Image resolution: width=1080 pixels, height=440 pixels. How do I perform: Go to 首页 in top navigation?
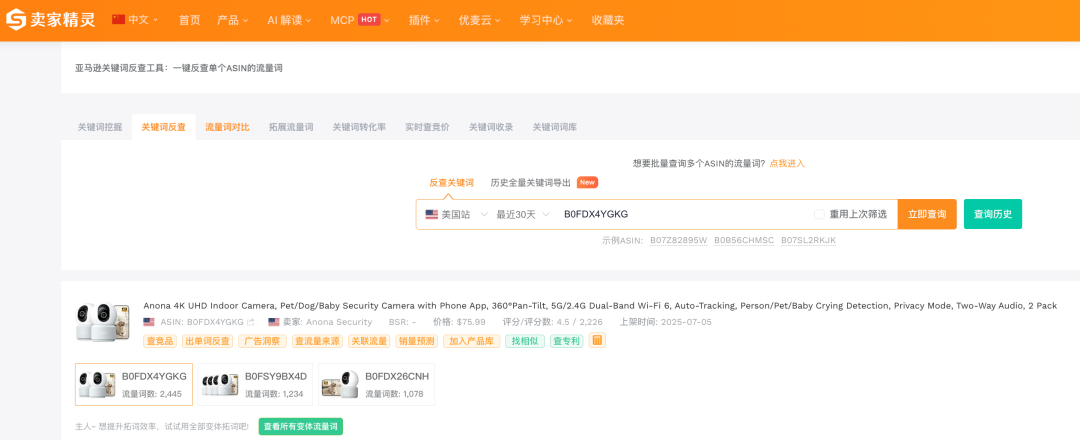coord(189,20)
